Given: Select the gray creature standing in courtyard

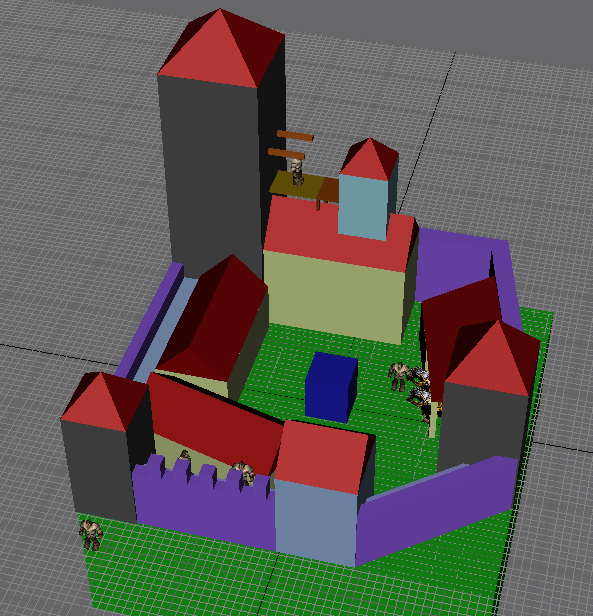Looking at the screenshot, I should pos(398,376).
